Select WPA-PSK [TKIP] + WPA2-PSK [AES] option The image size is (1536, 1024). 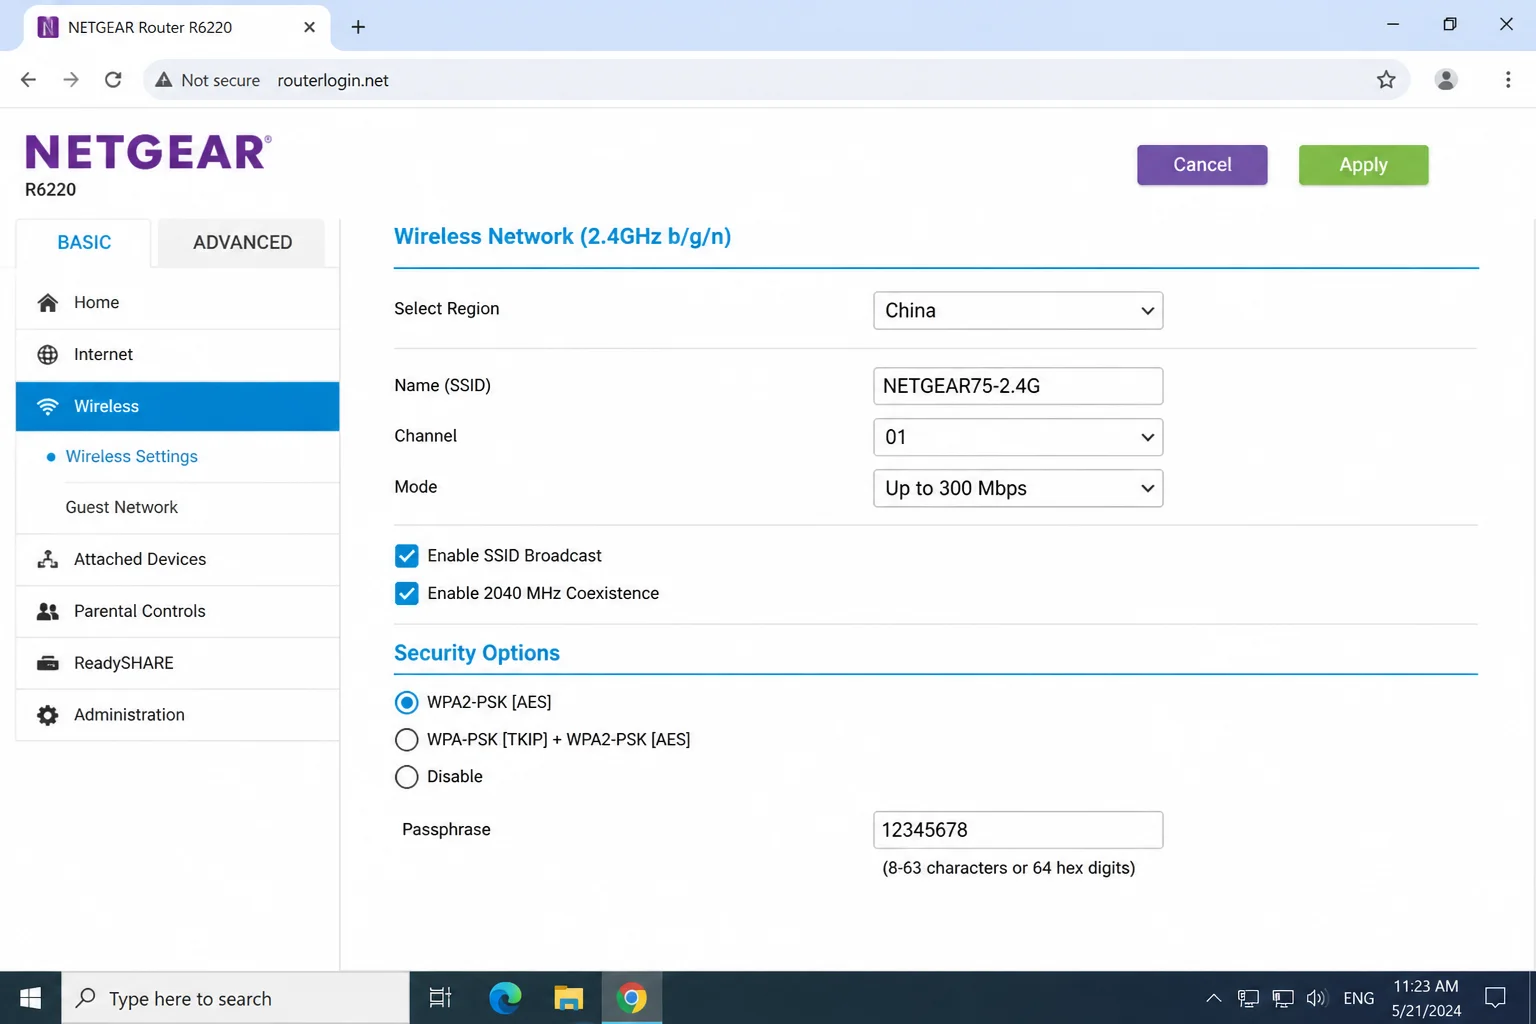[406, 740]
